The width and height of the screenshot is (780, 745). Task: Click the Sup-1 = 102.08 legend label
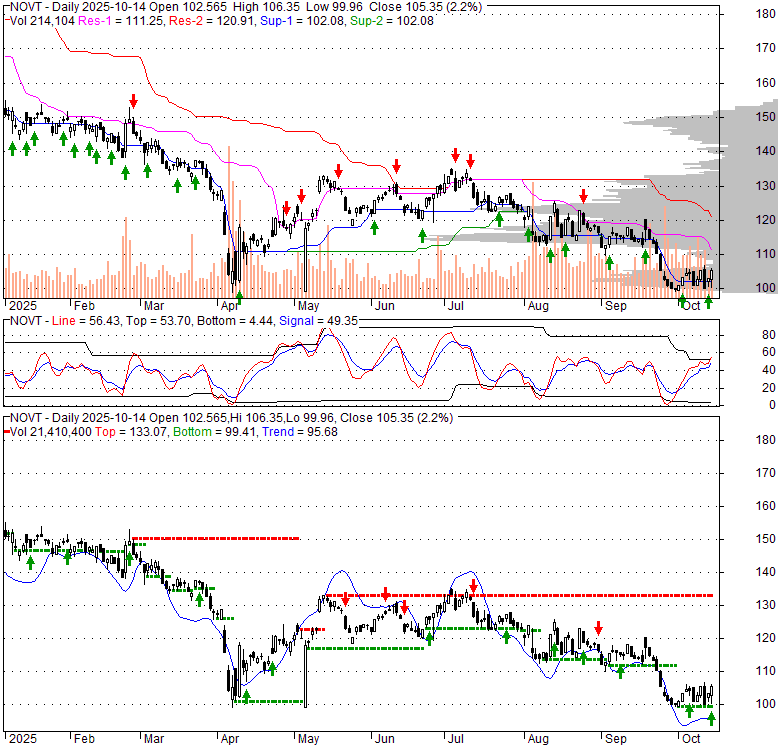(302, 21)
